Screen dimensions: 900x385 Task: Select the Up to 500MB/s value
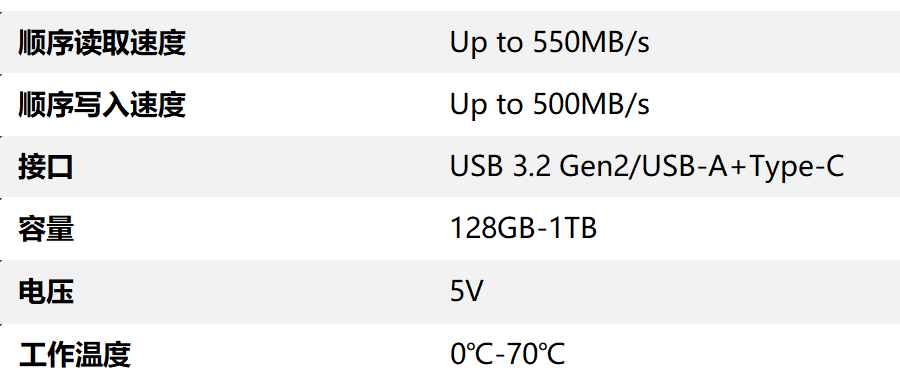549,105
